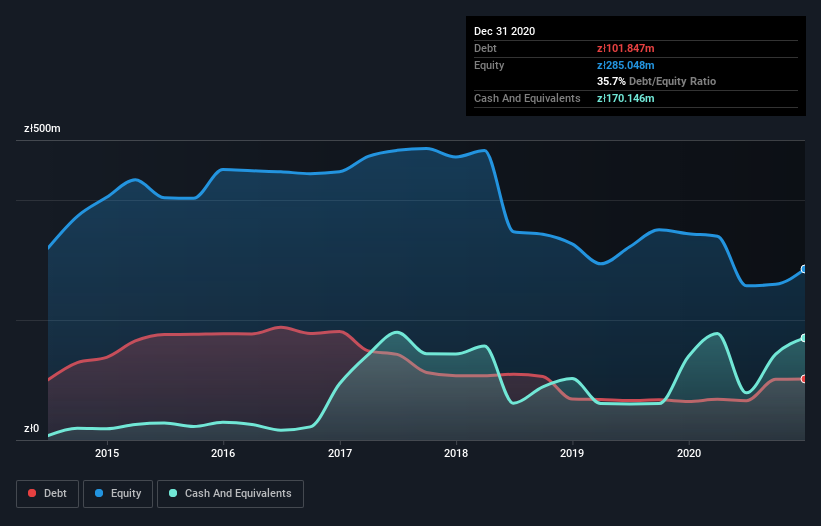The image size is (821, 526).
Task: Click the red Debt legend dot
Action: pyautogui.click(x=32, y=493)
